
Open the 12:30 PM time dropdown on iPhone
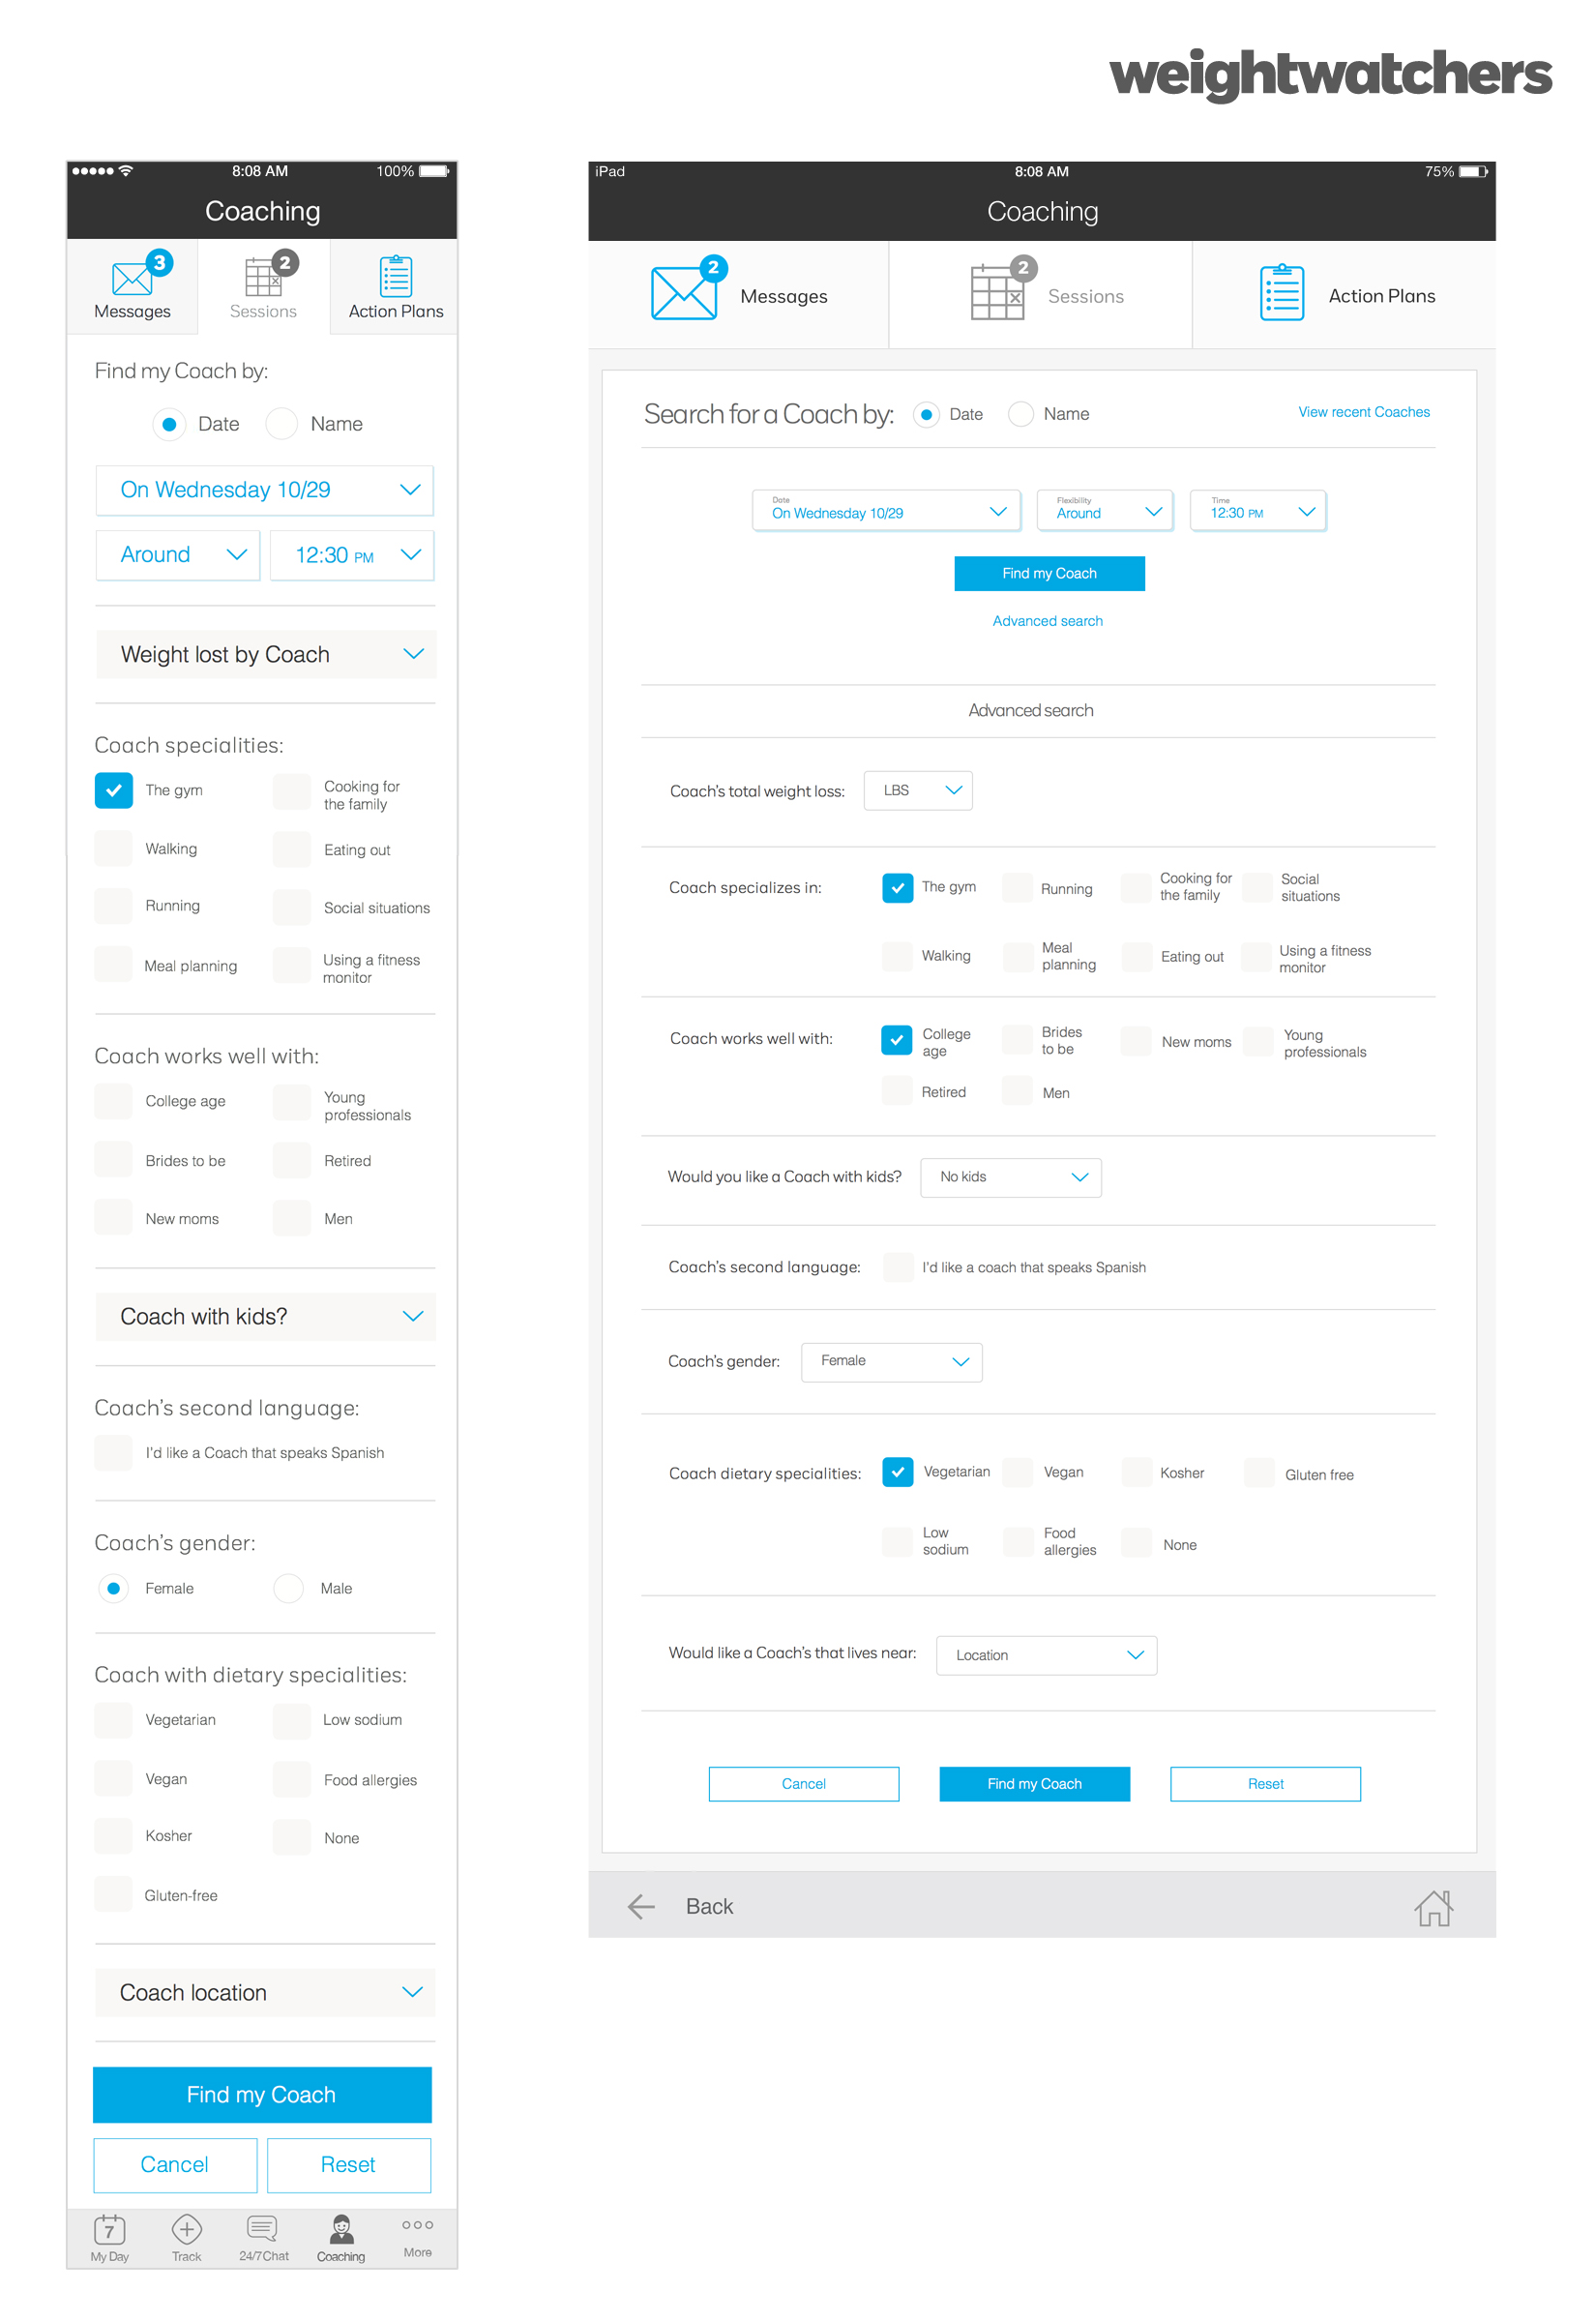[352, 555]
